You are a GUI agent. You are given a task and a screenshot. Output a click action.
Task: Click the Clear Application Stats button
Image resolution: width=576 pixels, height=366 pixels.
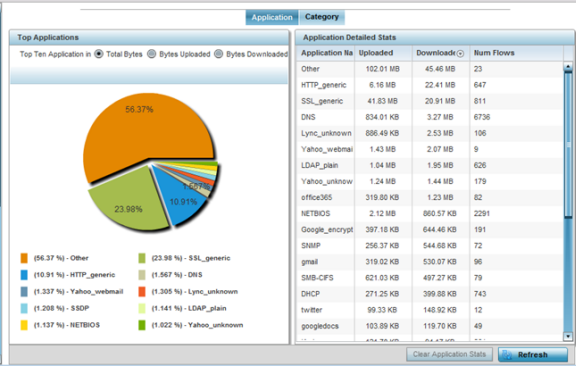tap(449, 354)
